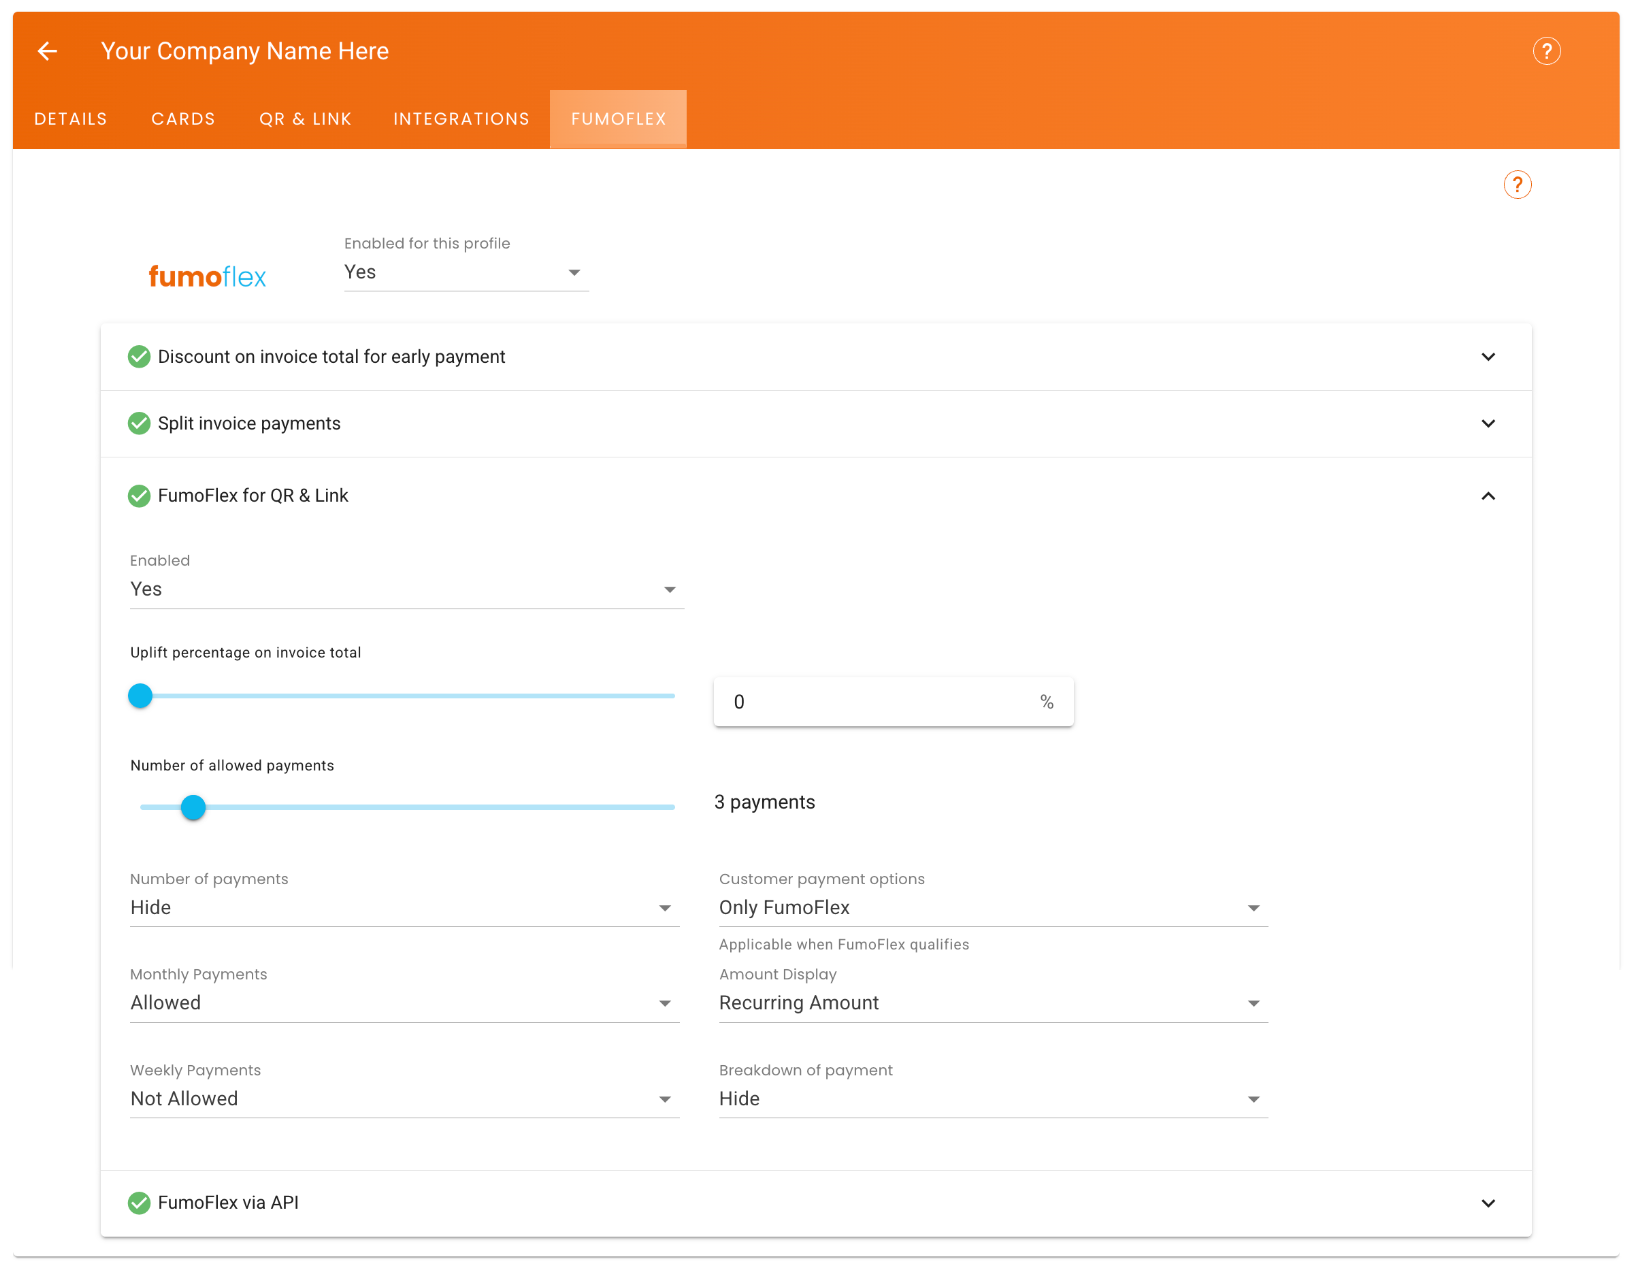Open the Customer payment options dropdown
Viewport: 1638px width, 1273px height.
[993, 907]
